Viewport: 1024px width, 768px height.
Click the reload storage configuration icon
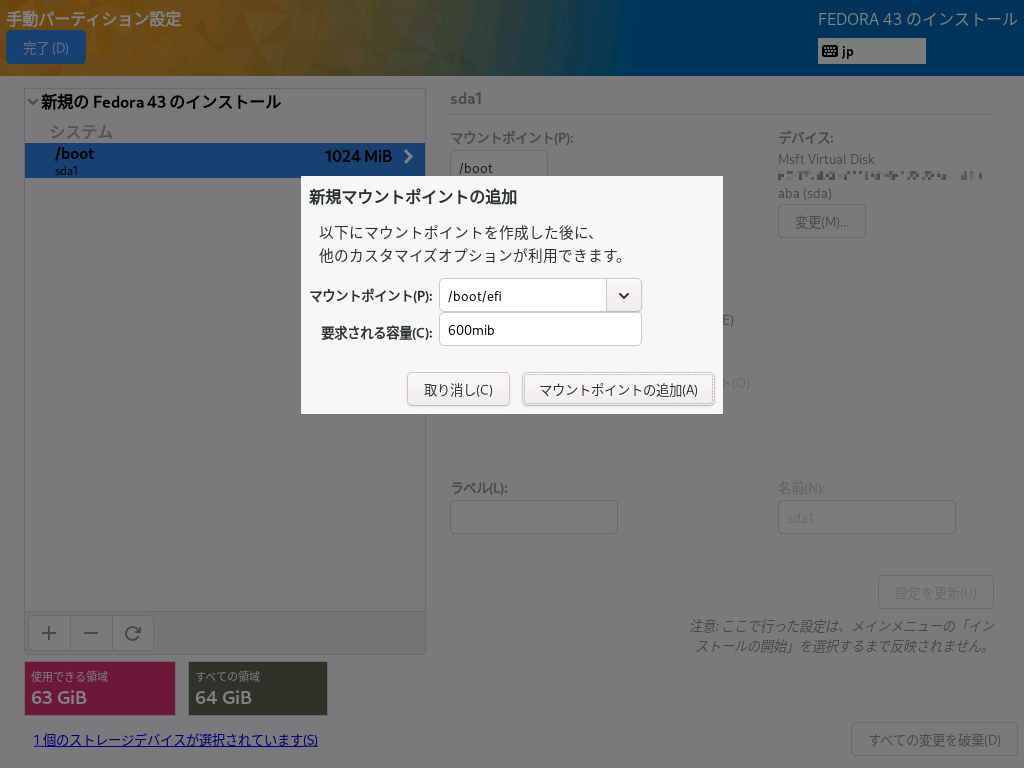(x=132, y=633)
